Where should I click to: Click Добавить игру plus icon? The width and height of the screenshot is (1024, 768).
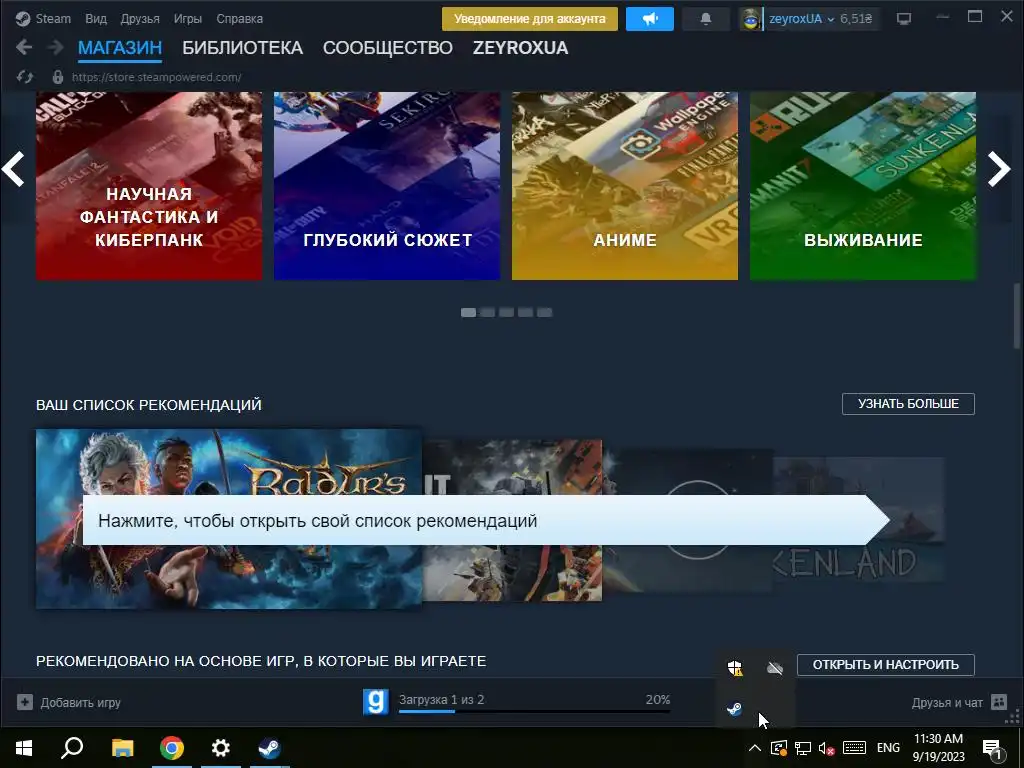(x=25, y=702)
